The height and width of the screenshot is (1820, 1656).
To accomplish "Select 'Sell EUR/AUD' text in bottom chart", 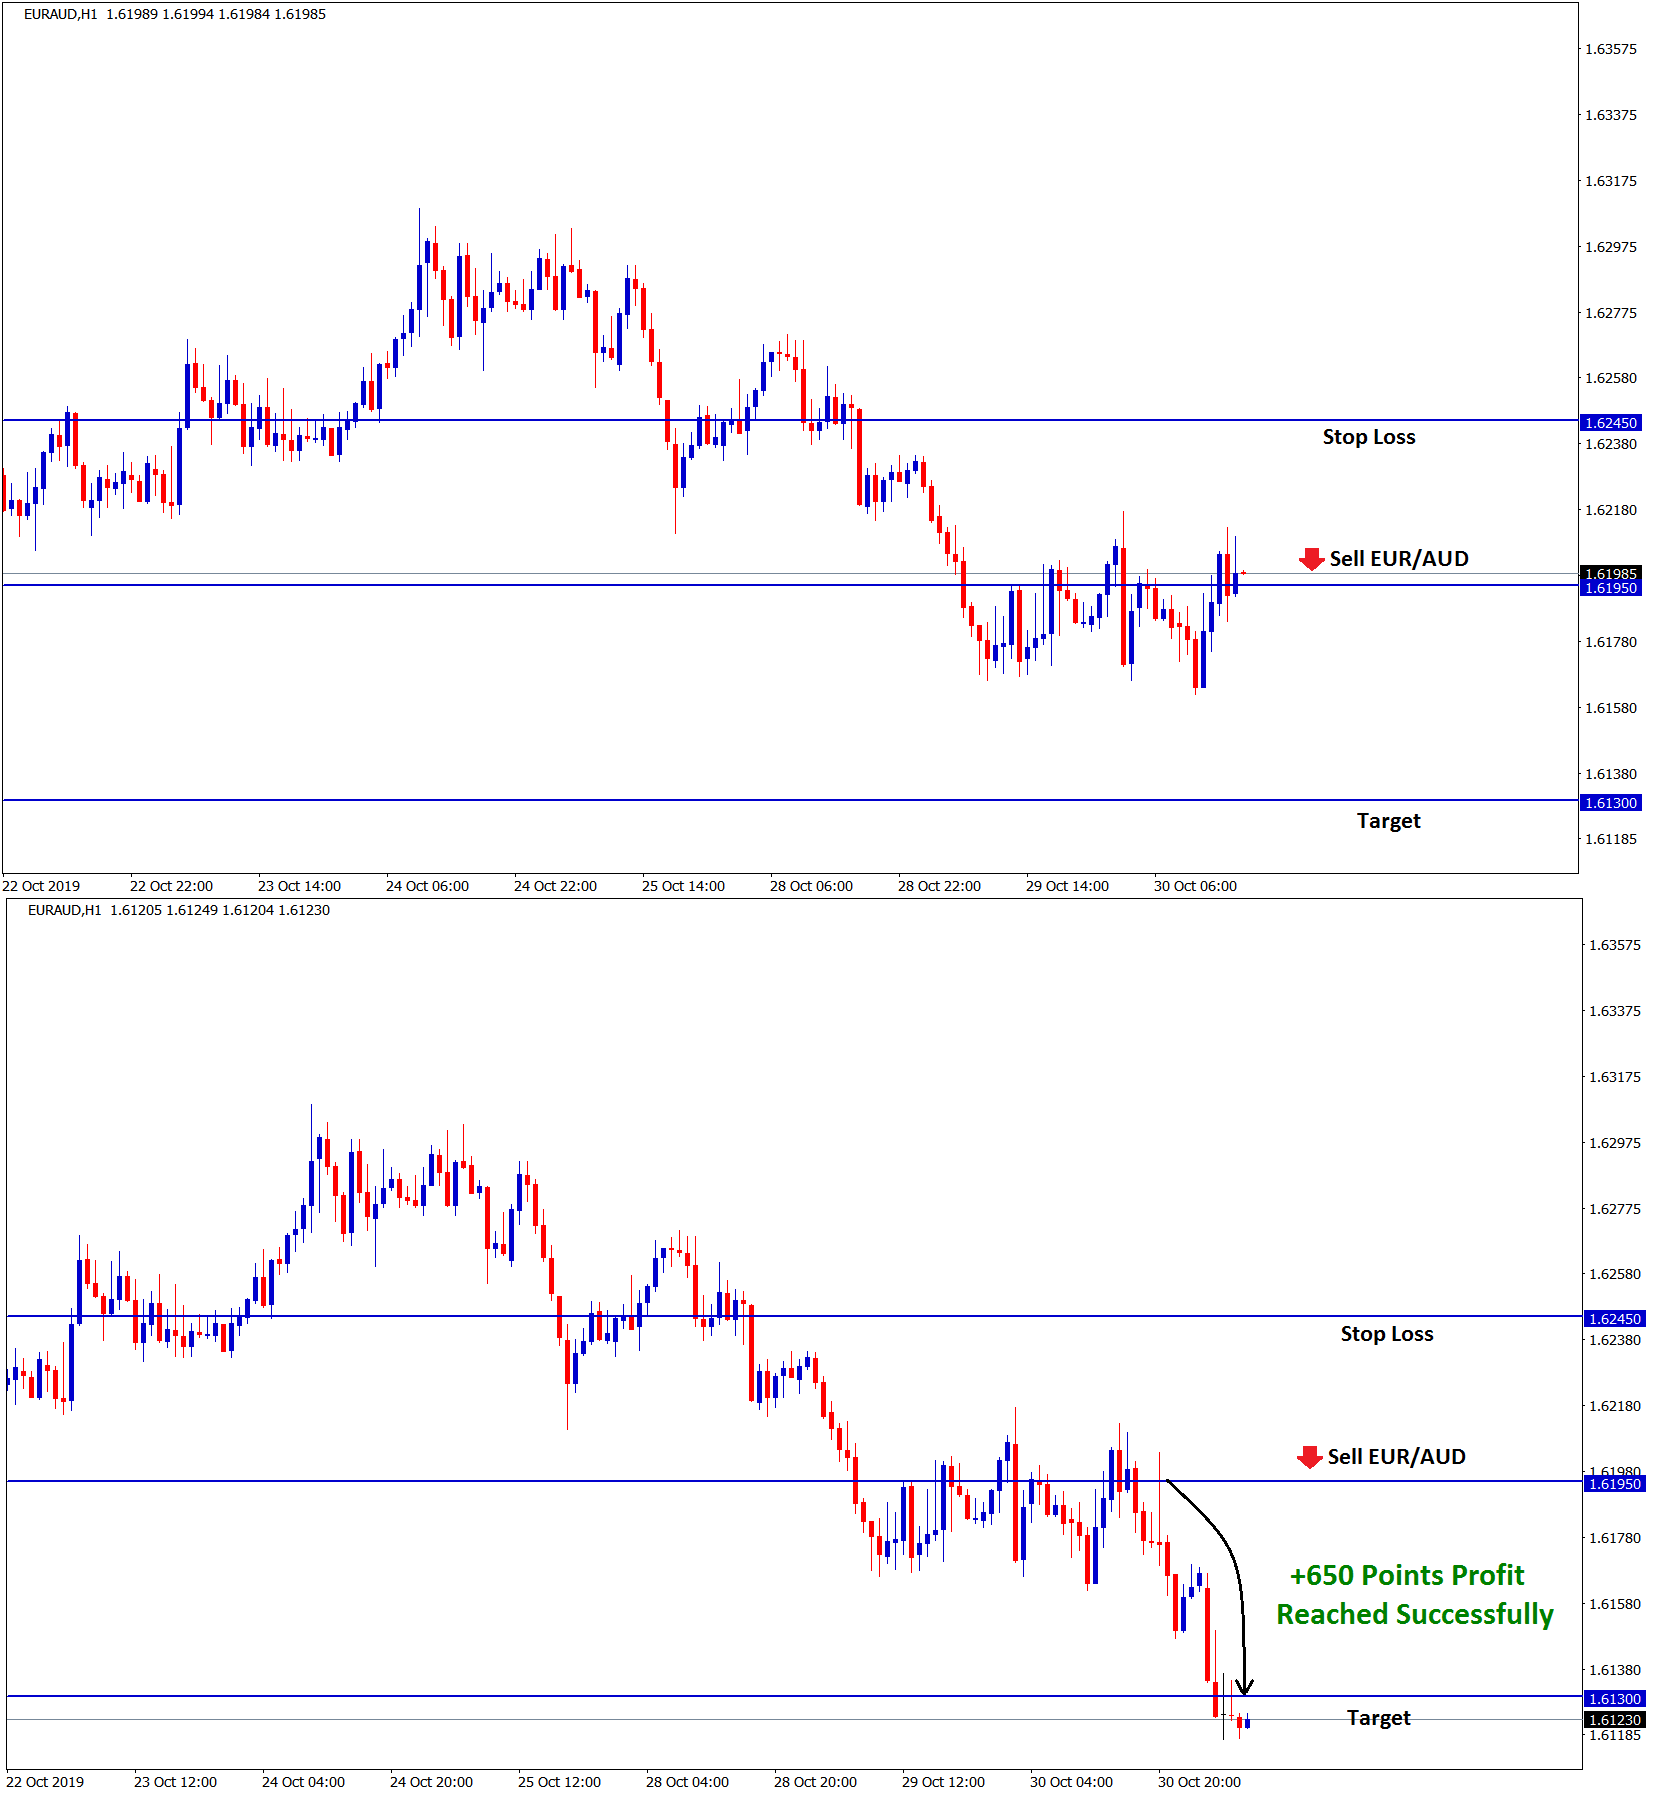I will click(1397, 1457).
